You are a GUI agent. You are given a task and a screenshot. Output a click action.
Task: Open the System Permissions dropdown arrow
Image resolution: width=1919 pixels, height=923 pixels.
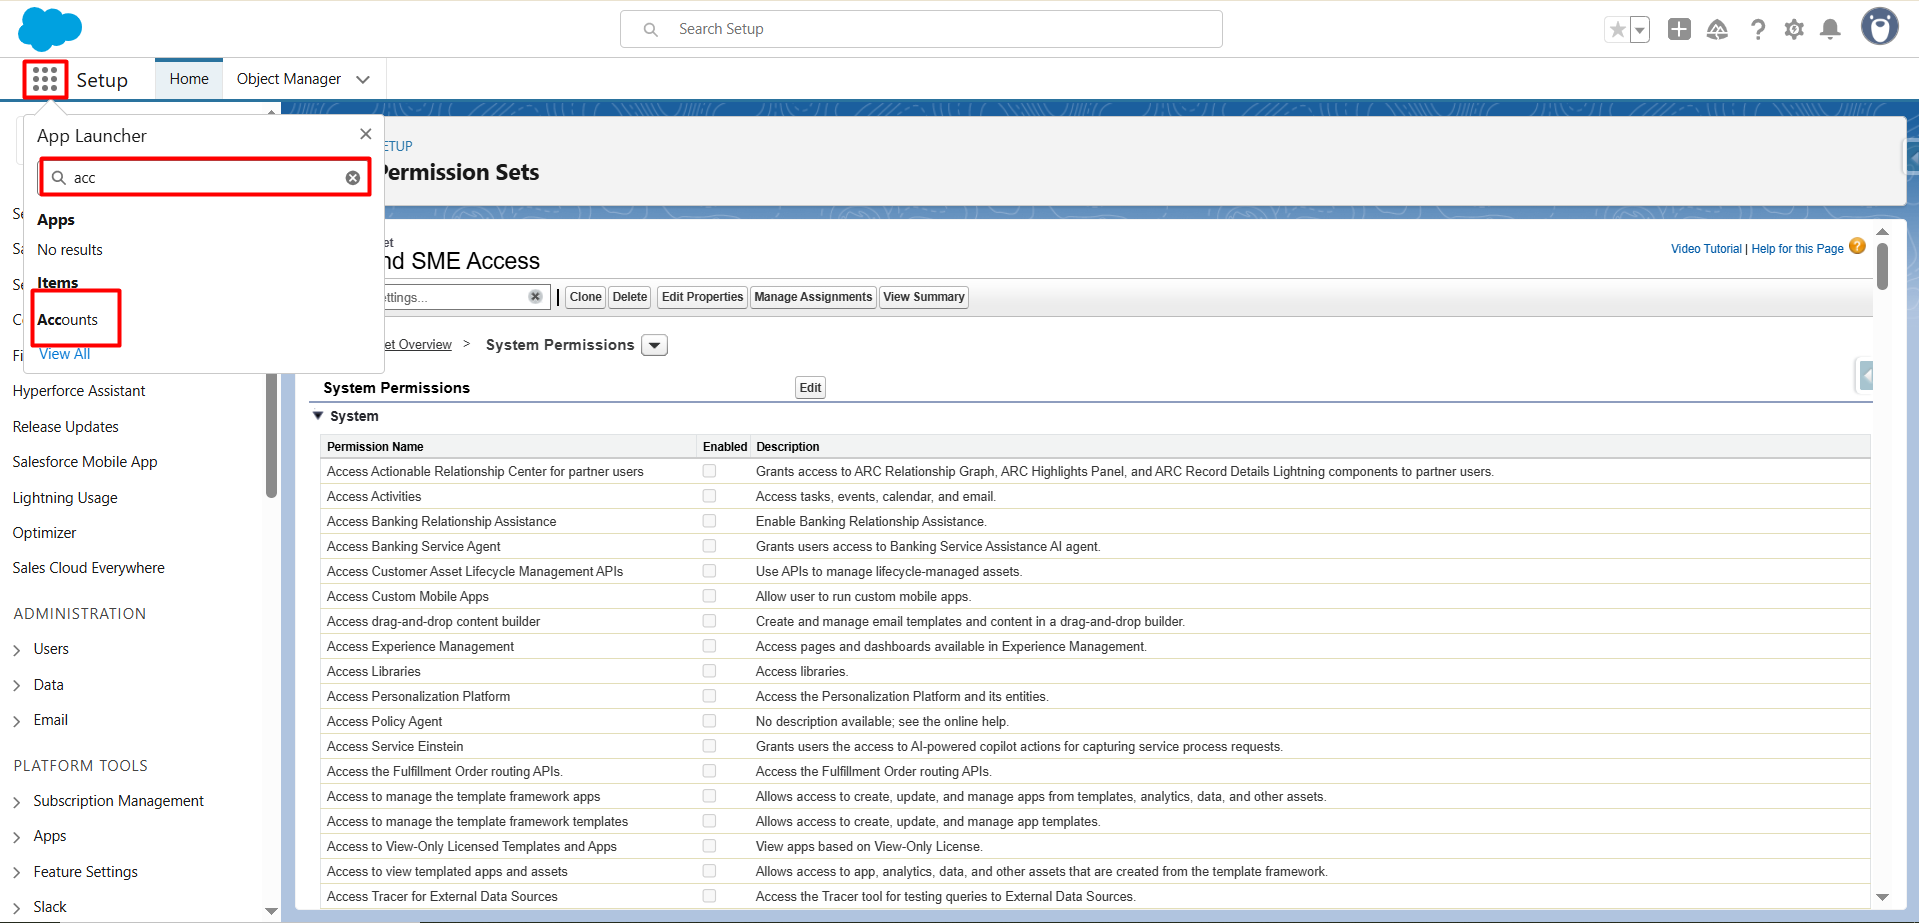(x=654, y=345)
